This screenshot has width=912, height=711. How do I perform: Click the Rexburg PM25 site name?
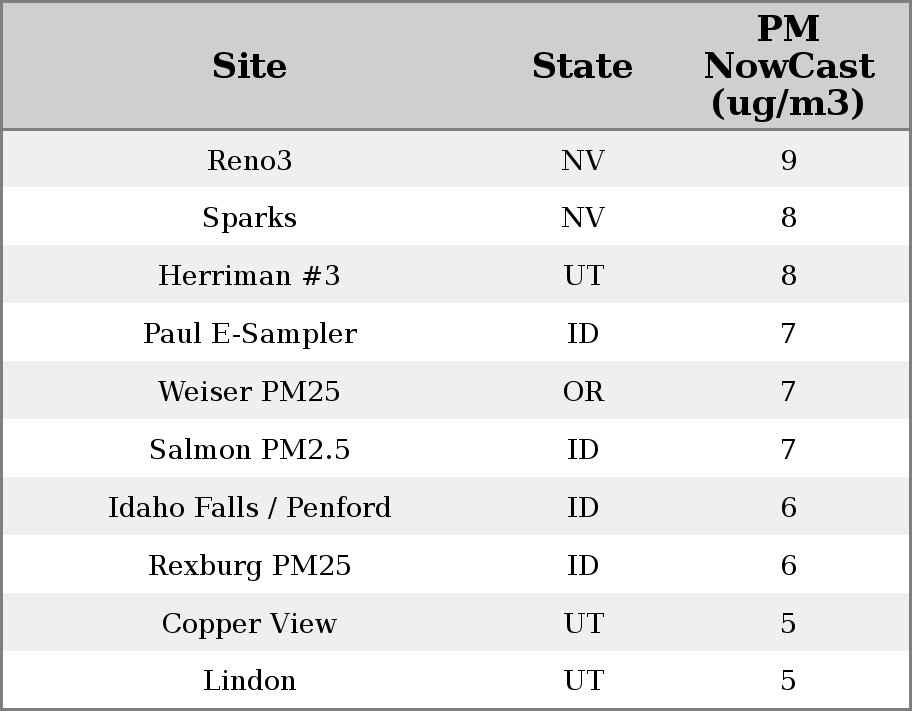pyautogui.click(x=249, y=566)
